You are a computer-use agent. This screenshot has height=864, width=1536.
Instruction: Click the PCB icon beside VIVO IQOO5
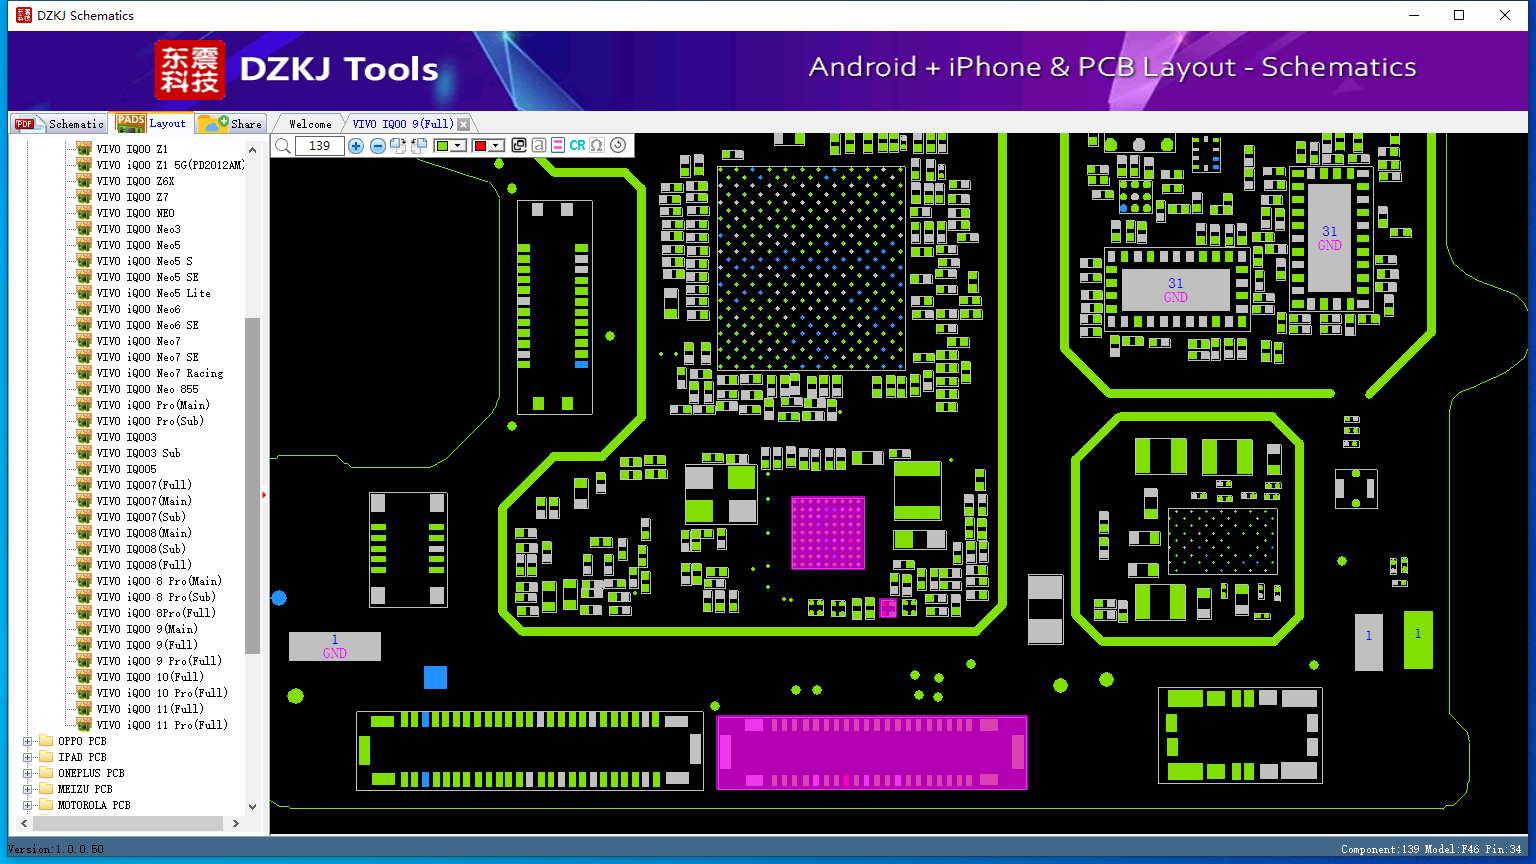[84, 469]
